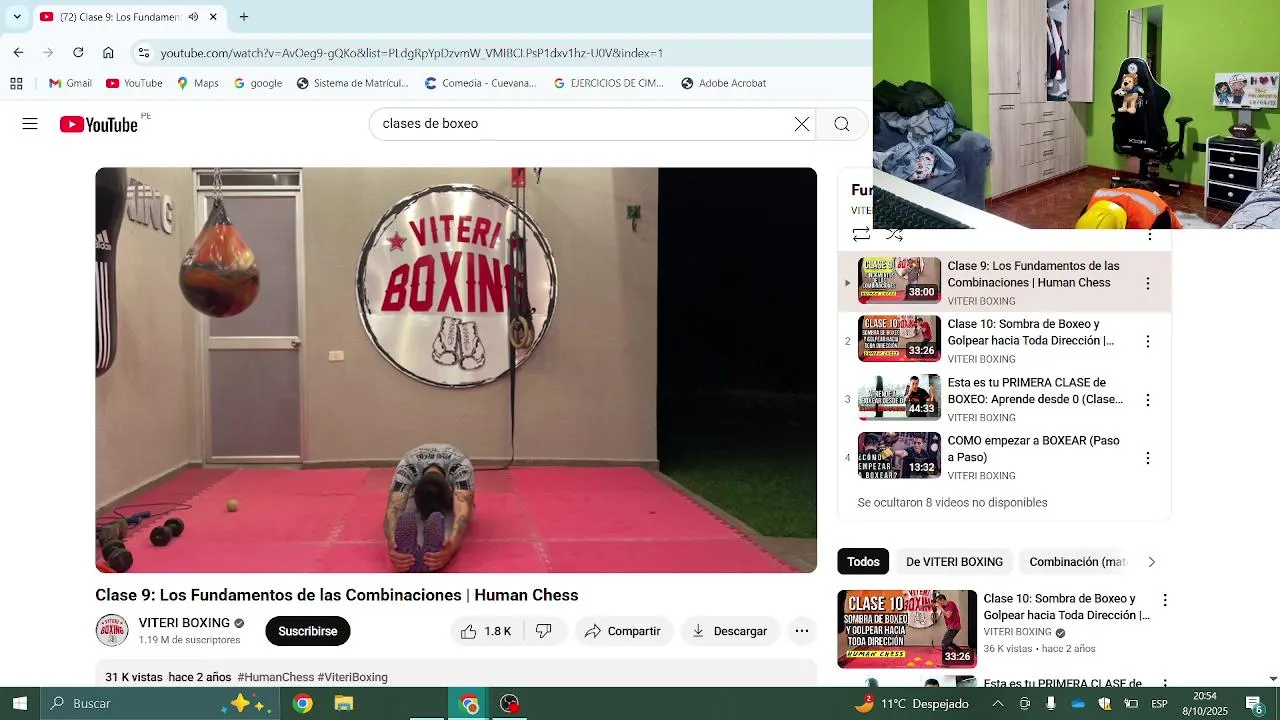1280x720 pixels.
Task: Open options for Clase 9 playlist item
Action: pos(1148,283)
